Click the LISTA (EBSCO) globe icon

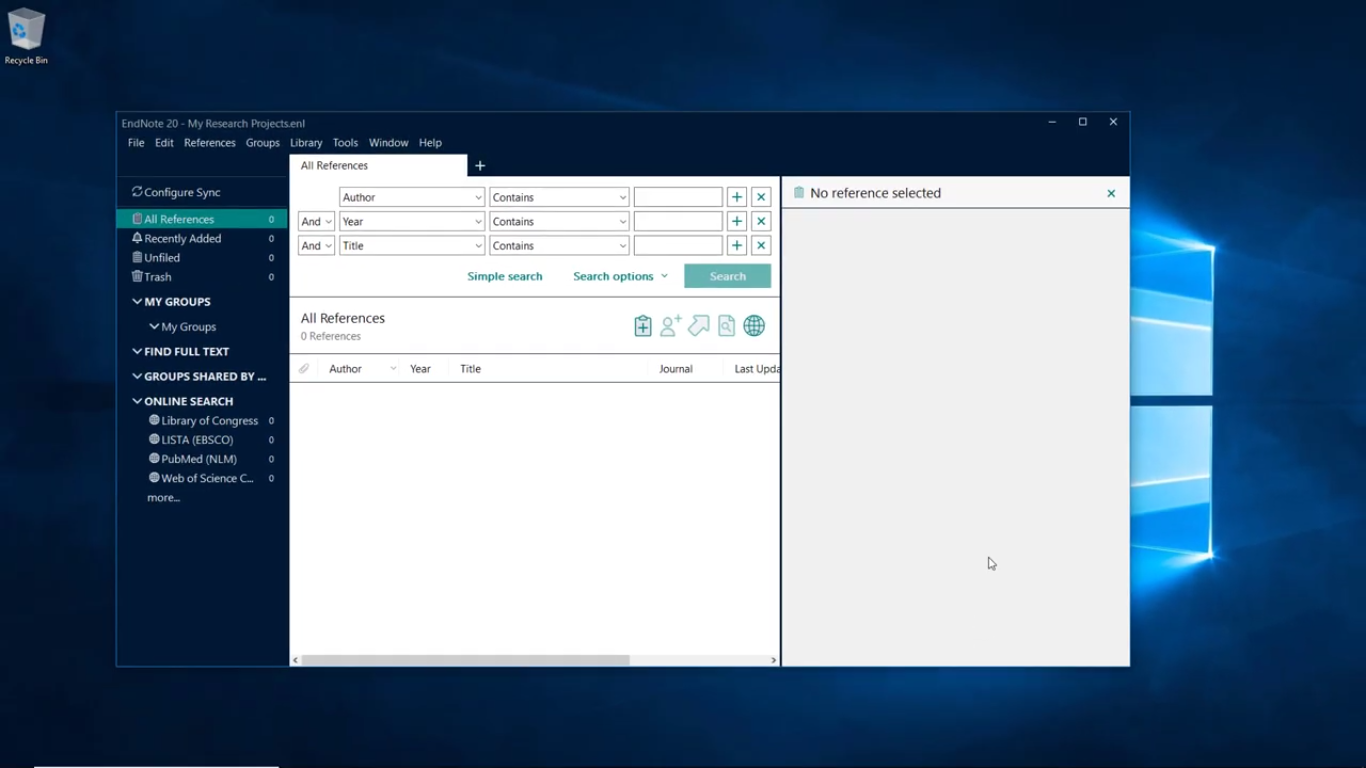(x=154, y=439)
